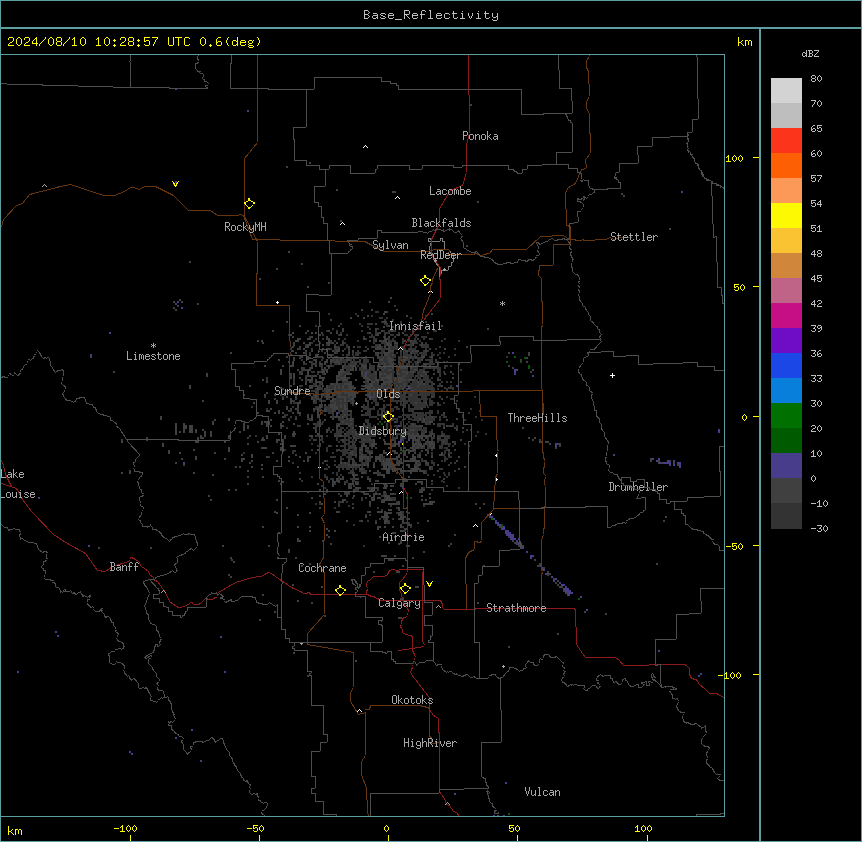Select the bright green 20-30 dBZ swatch
The image size is (862, 842).
pos(786,416)
